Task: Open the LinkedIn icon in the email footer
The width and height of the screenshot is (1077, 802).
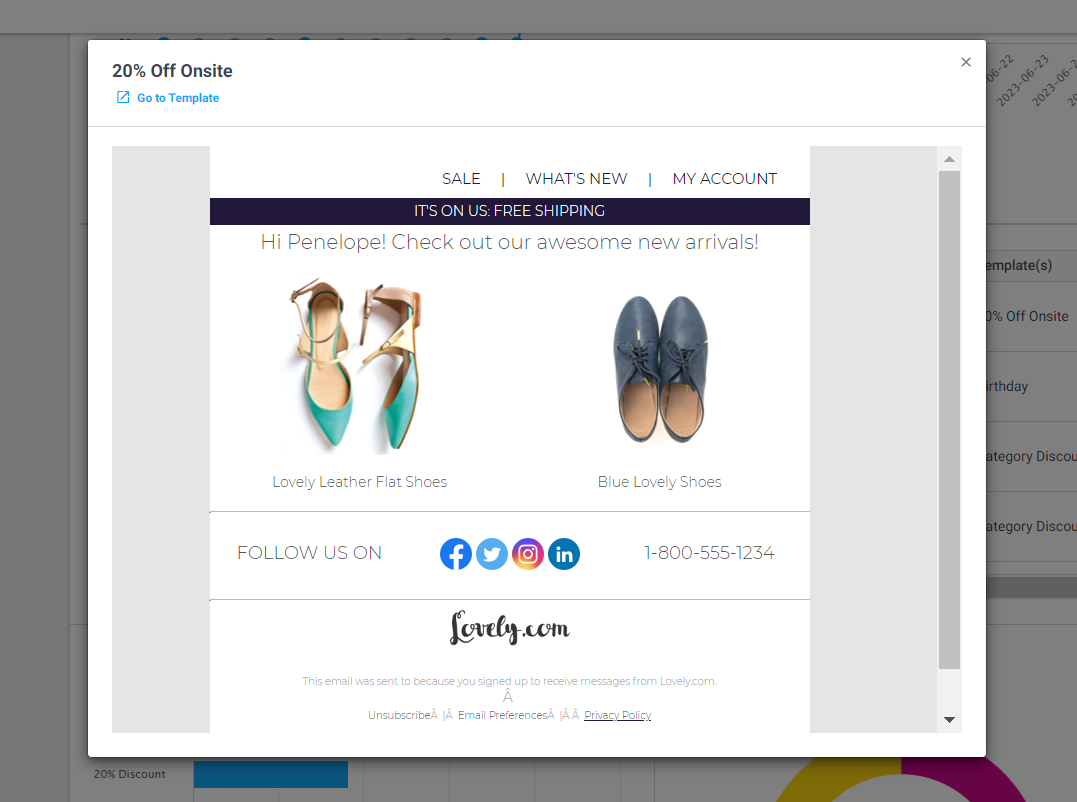Action: coord(564,553)
